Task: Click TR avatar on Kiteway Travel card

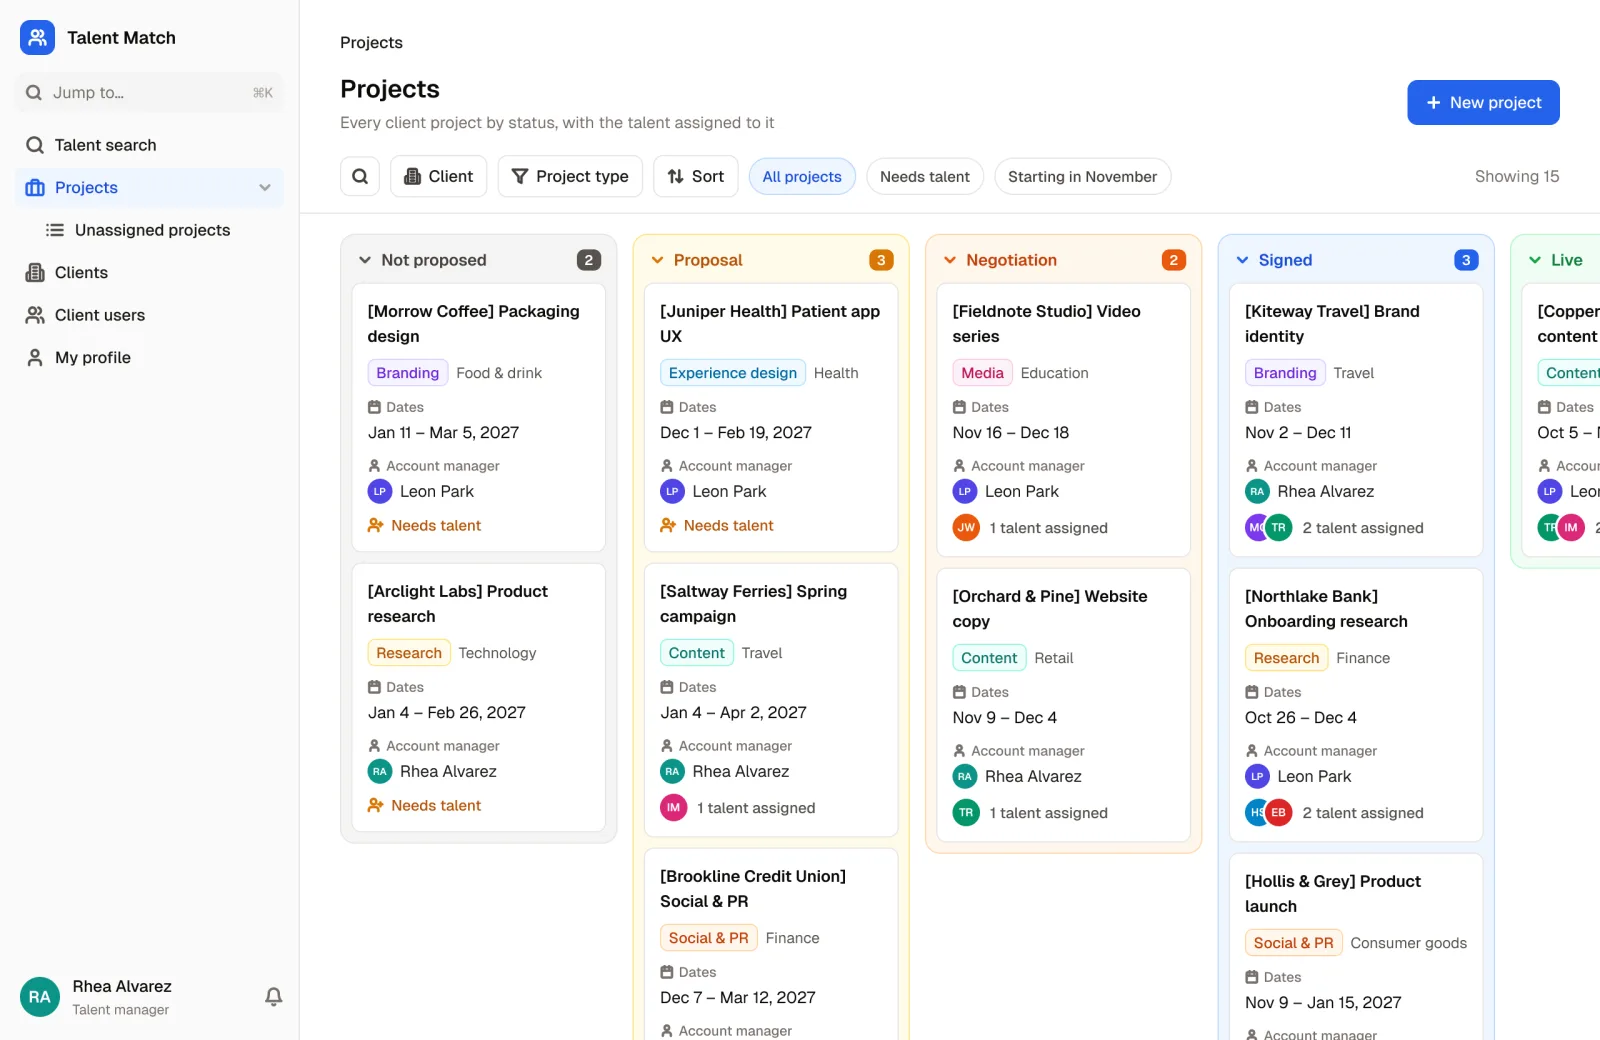Action: [x=1278, y=527]
